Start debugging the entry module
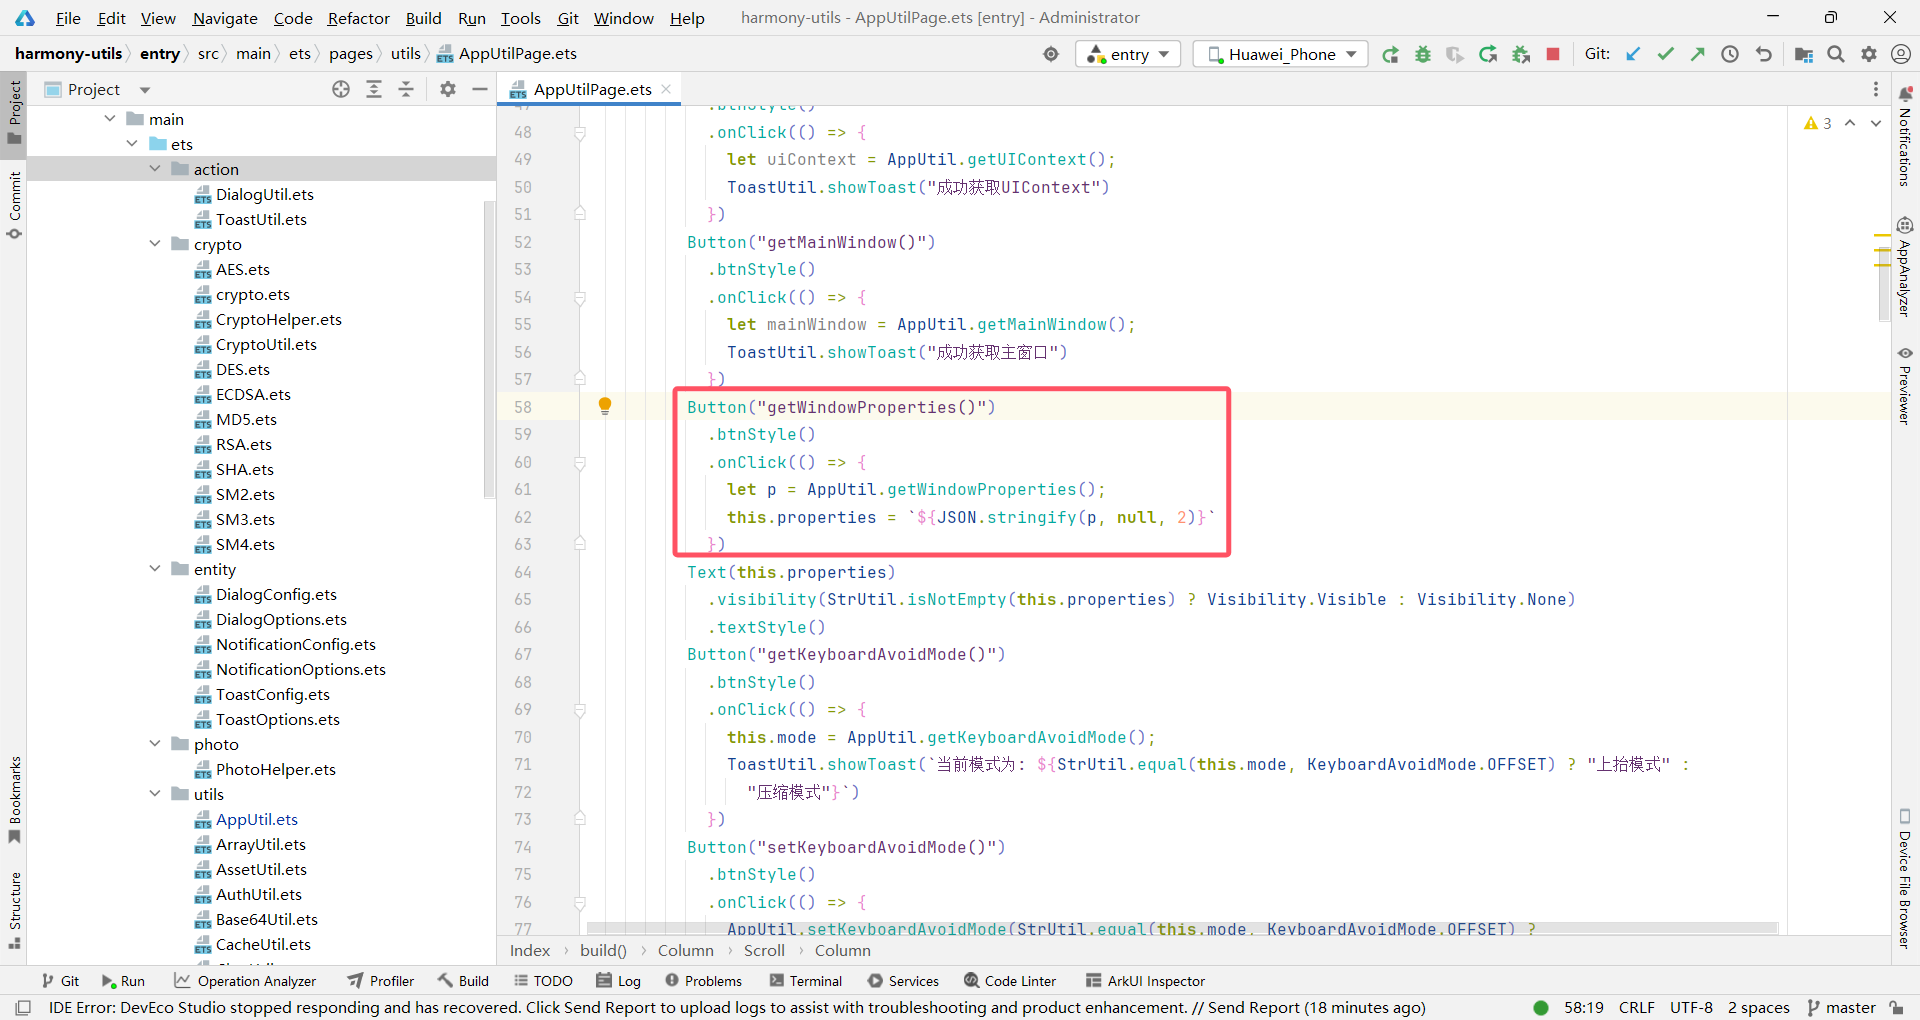 click(1423, 54)
